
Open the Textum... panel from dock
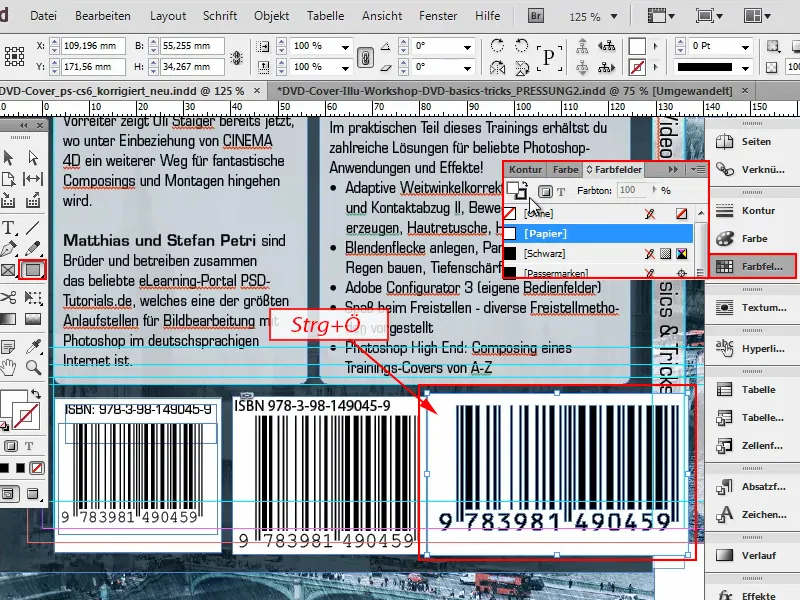(x=753, y=308)
